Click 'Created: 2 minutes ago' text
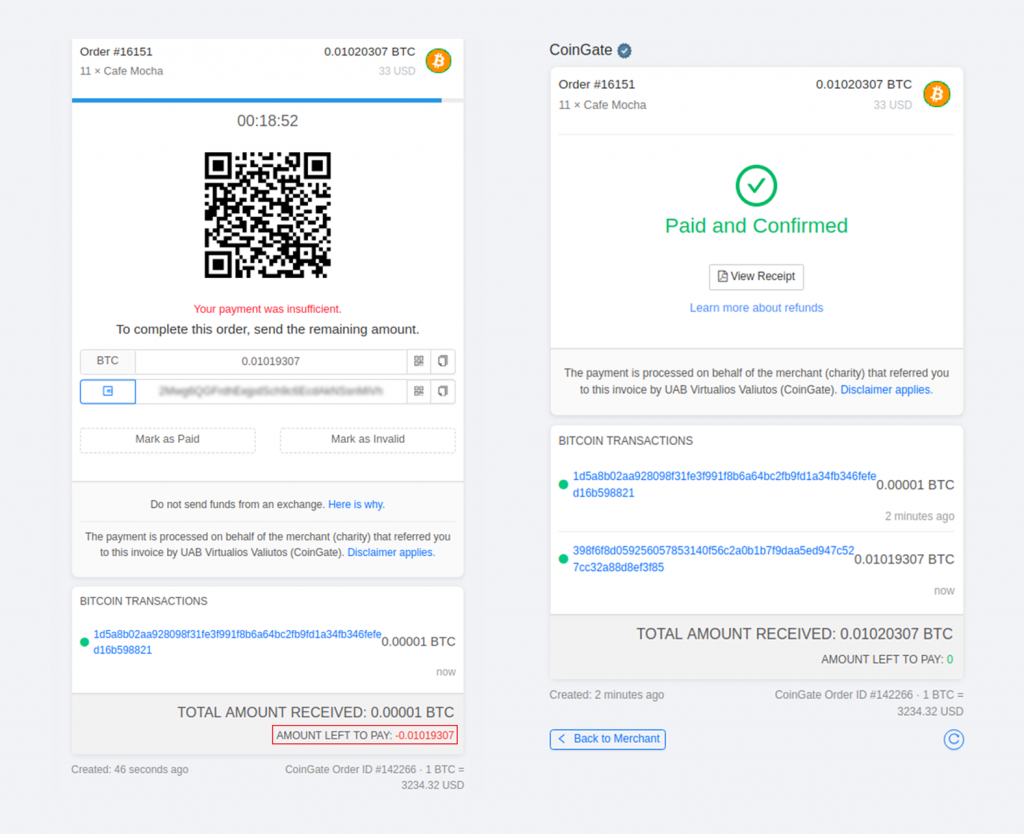 [607, 695]
